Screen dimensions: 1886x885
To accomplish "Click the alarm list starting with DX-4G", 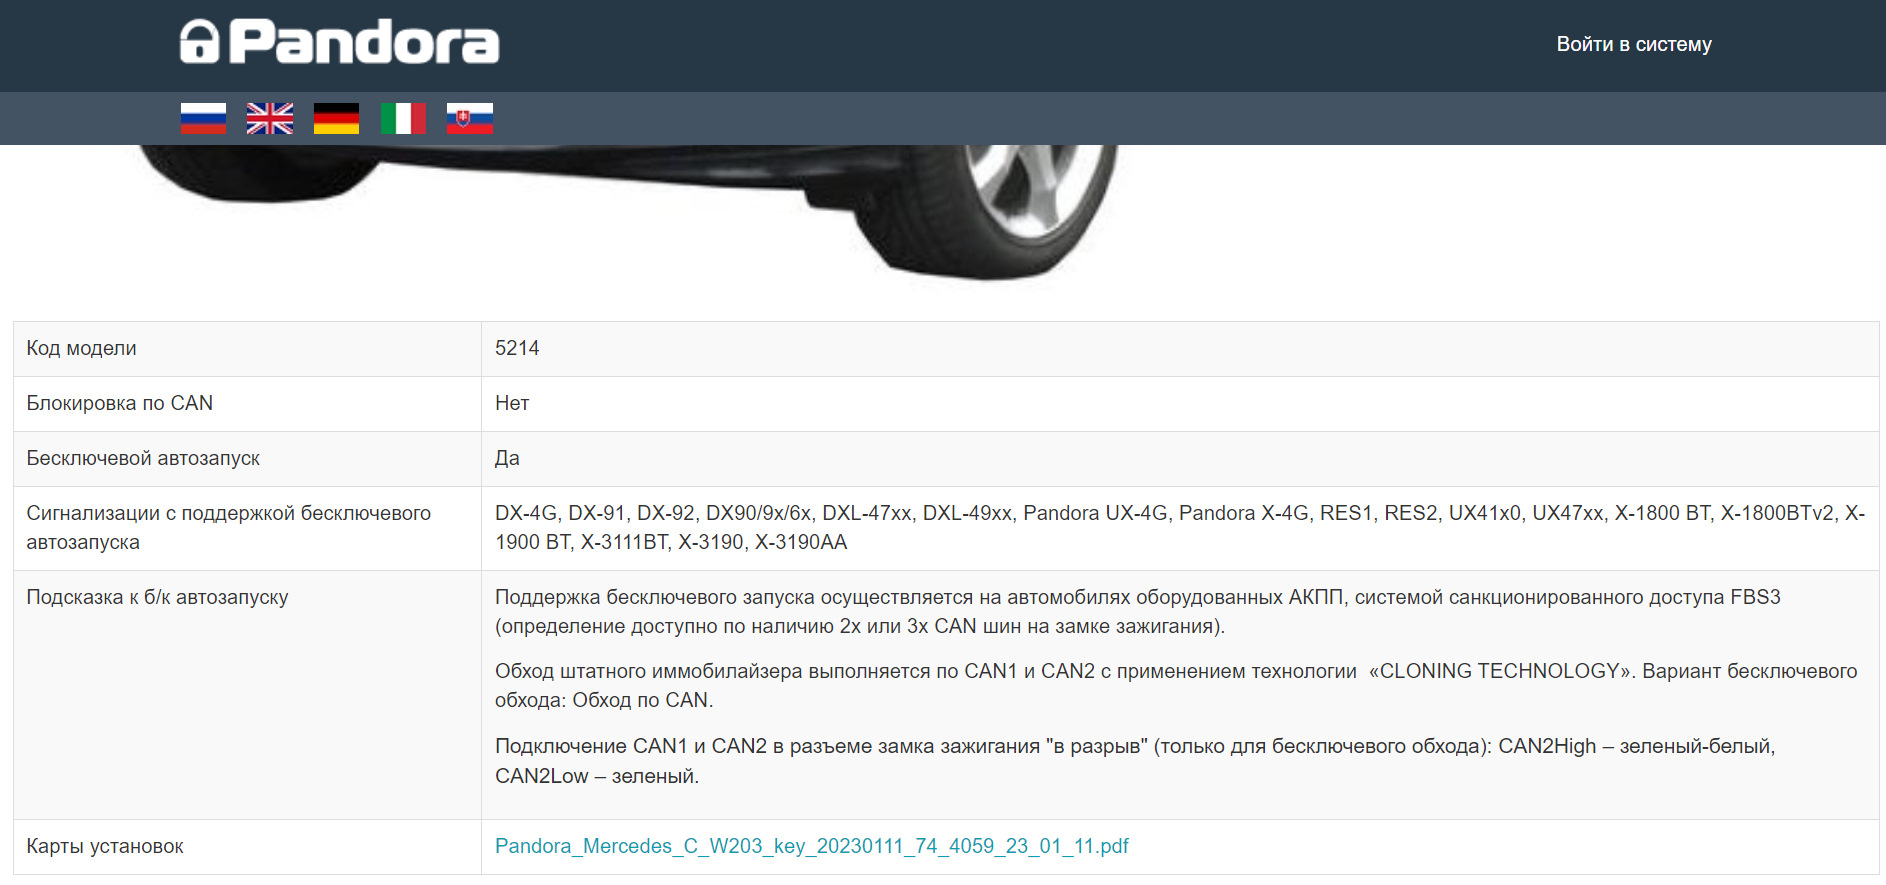I will coord(1180,528).
